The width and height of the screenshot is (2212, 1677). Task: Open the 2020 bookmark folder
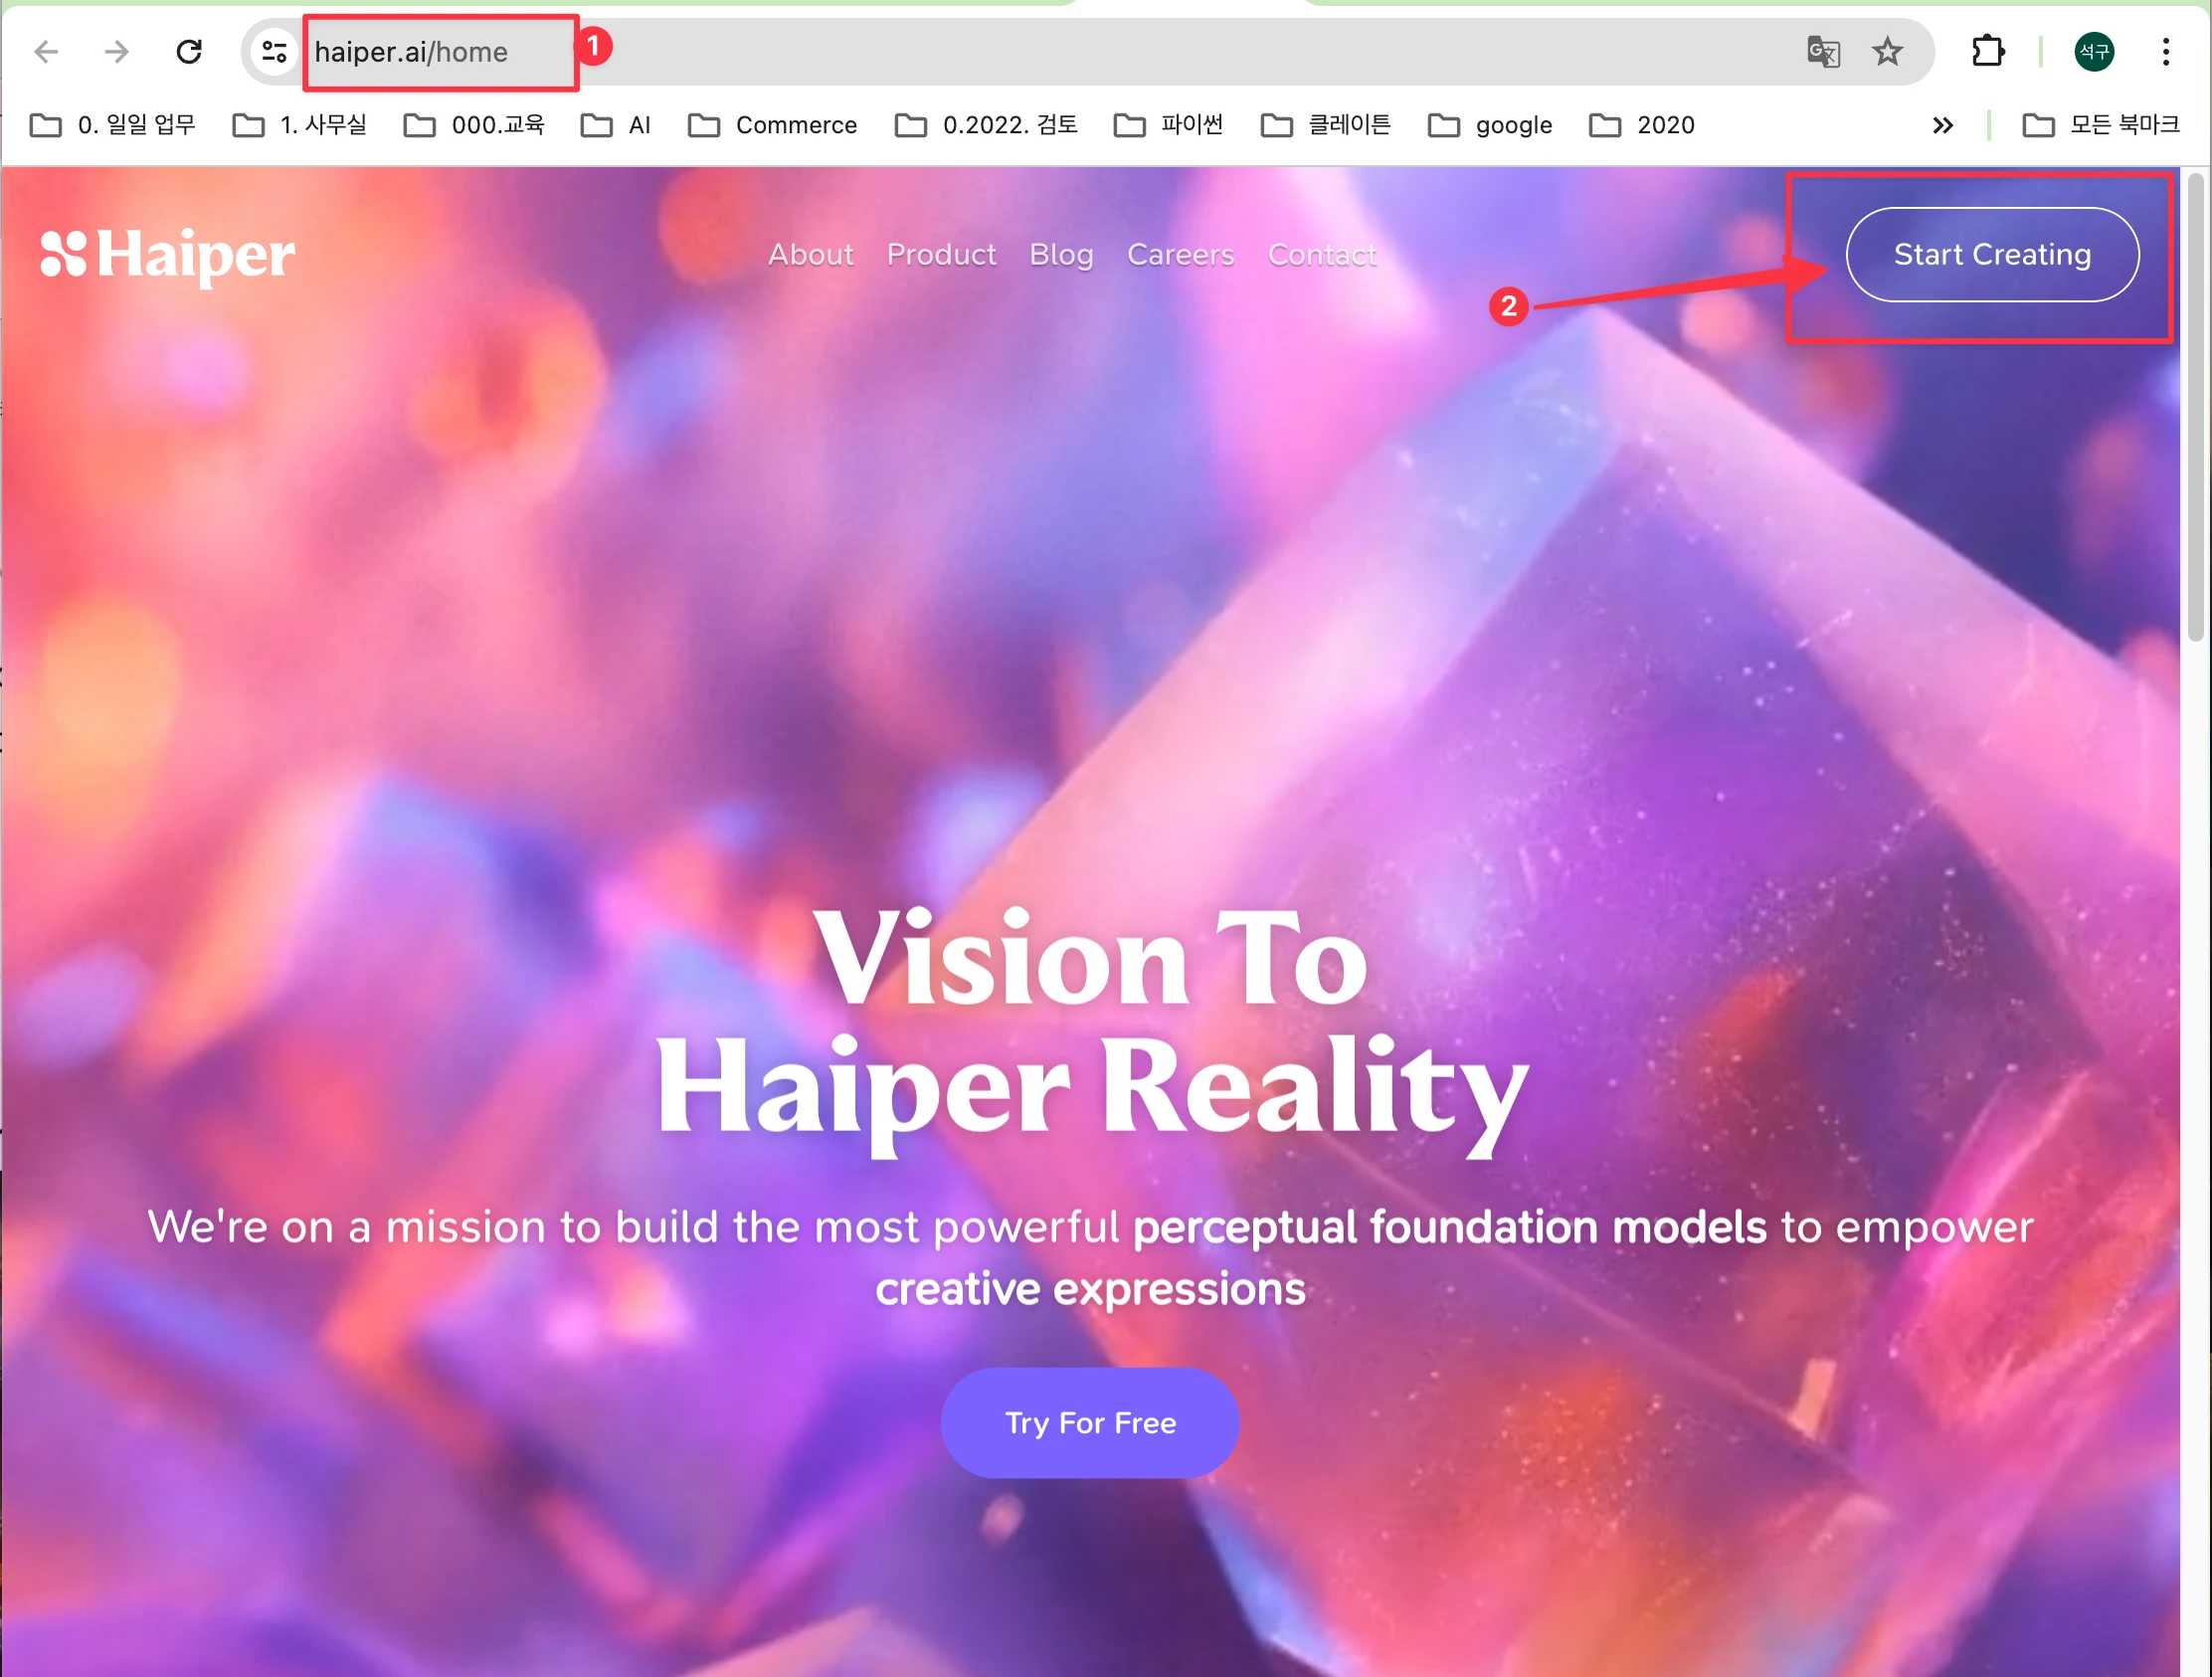[x=1642, y=125]
